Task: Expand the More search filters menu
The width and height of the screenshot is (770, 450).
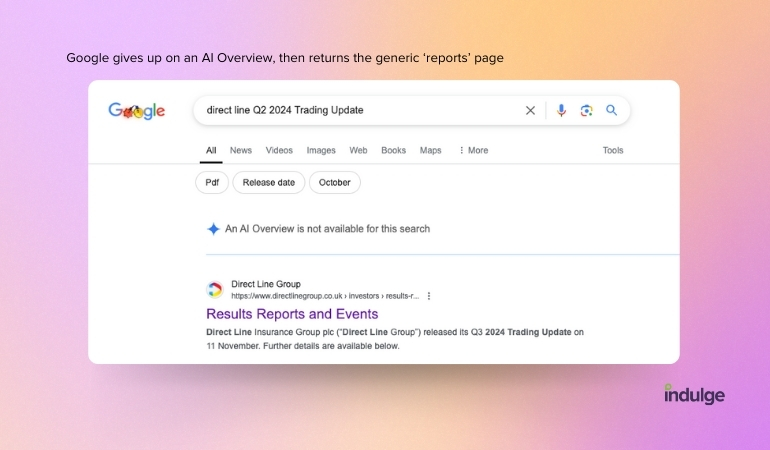Action: pyautogui.click(x=473, y=150)
